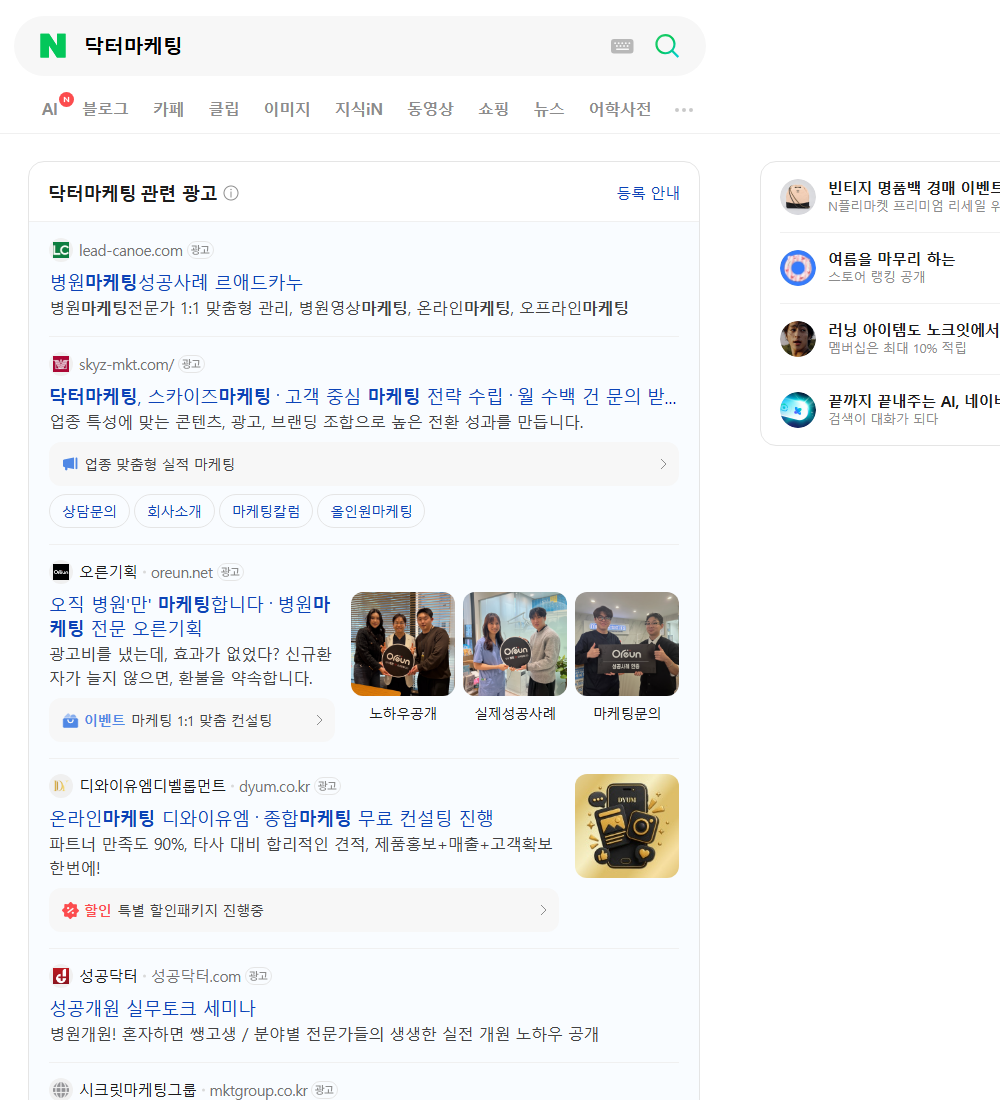Click the 상담문의 pill button
Image resolution: width=1000 pixels, height=1100 pixels.
(x=89, y=511)
